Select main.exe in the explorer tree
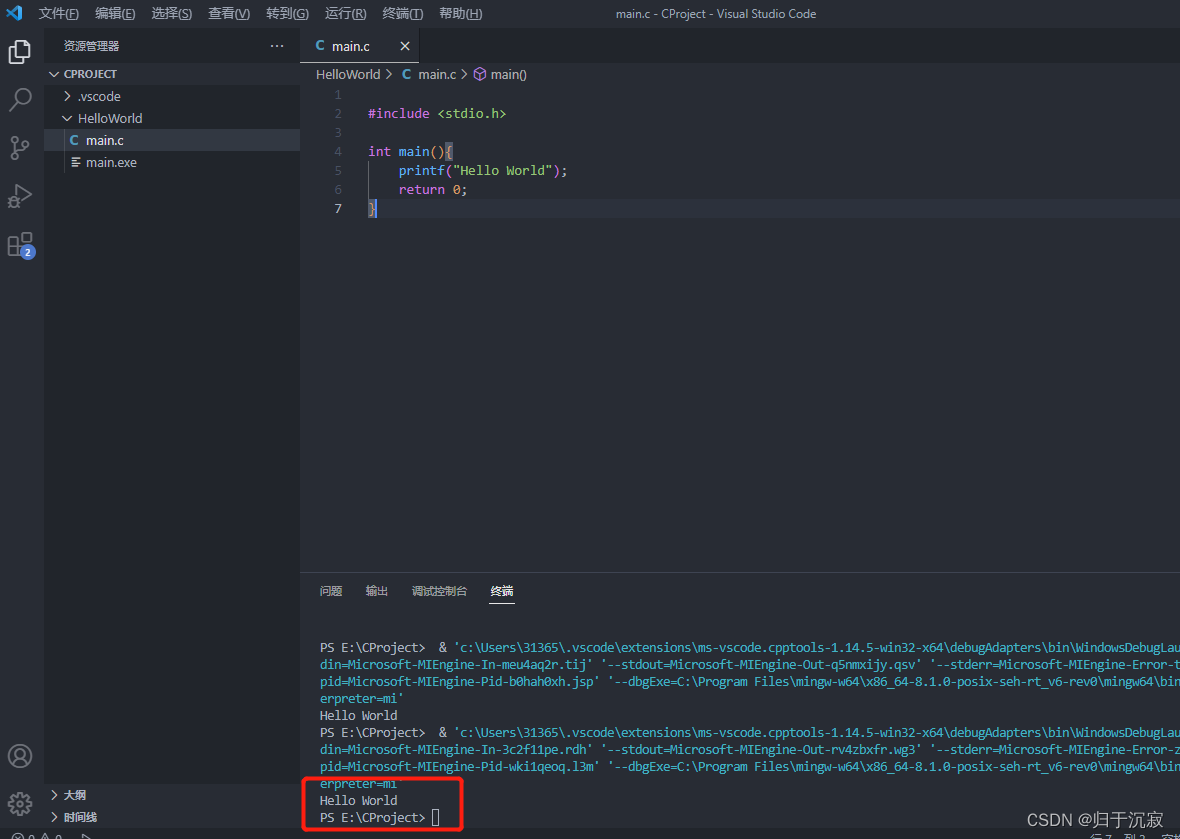This screenshot has height=839, width=1180. coord(172,162)
